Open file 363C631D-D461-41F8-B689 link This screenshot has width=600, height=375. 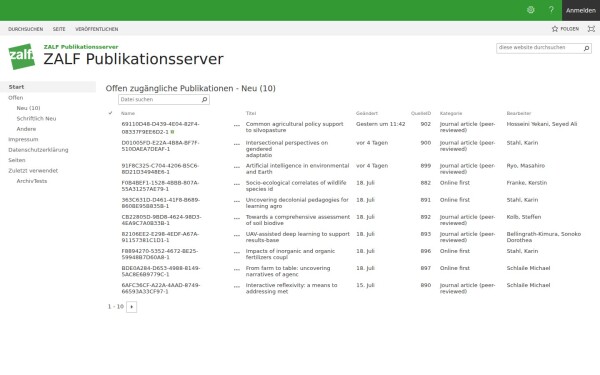(160, 203)
